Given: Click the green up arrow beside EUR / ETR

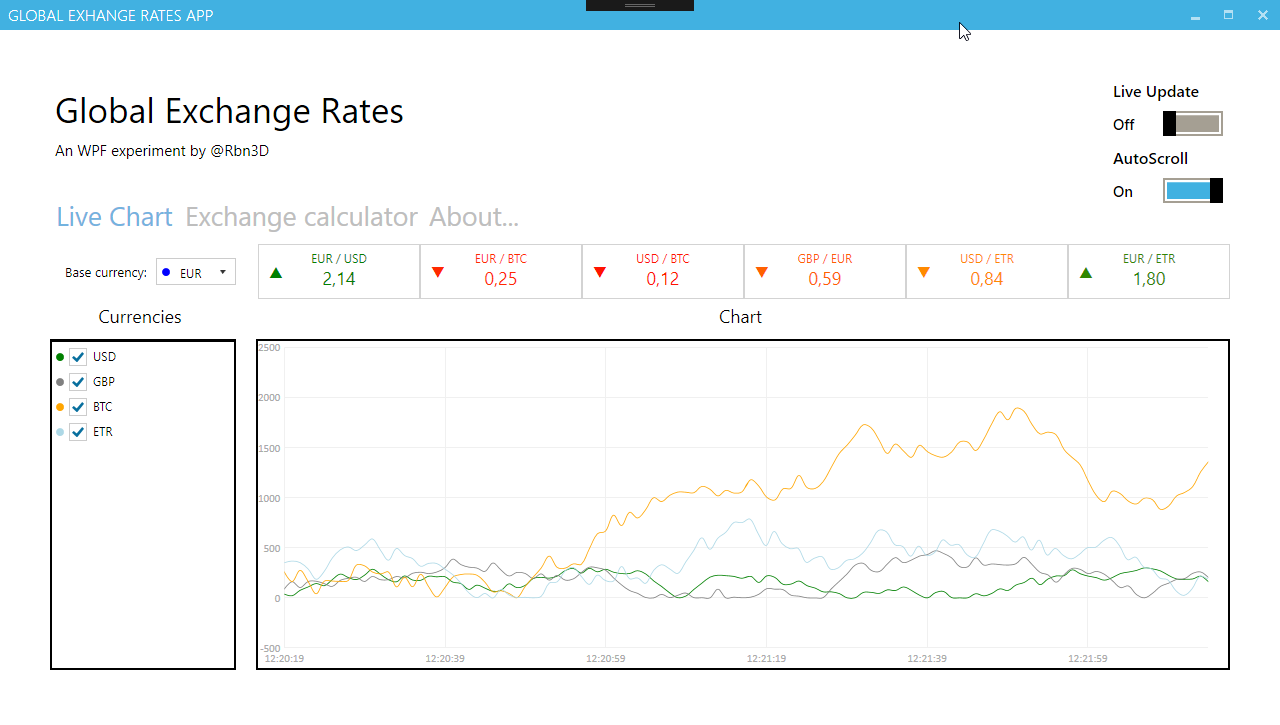Looking at the screenshot, I should click(1086, 272).
